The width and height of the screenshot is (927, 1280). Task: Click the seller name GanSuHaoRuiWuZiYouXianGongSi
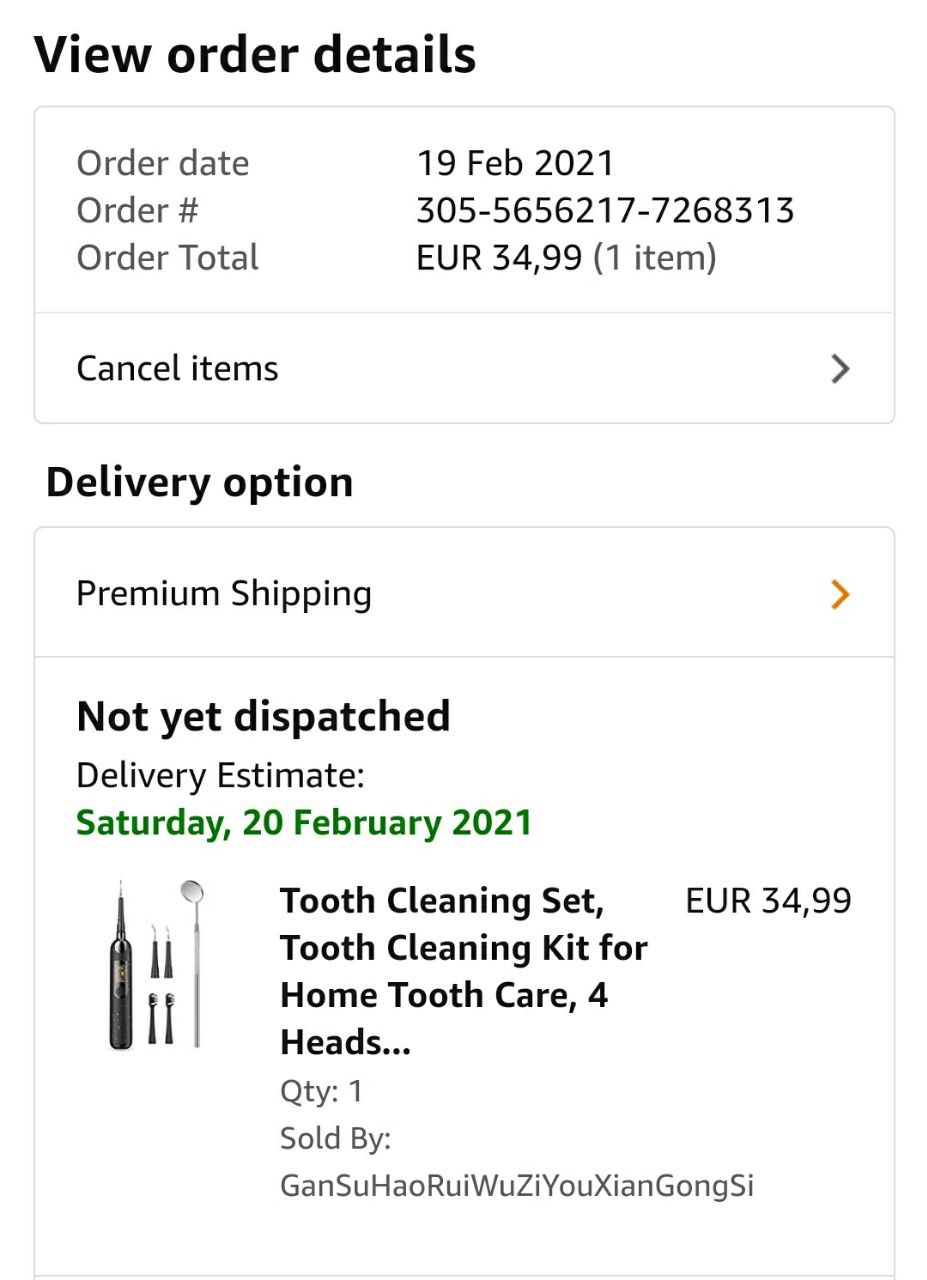517,1186
